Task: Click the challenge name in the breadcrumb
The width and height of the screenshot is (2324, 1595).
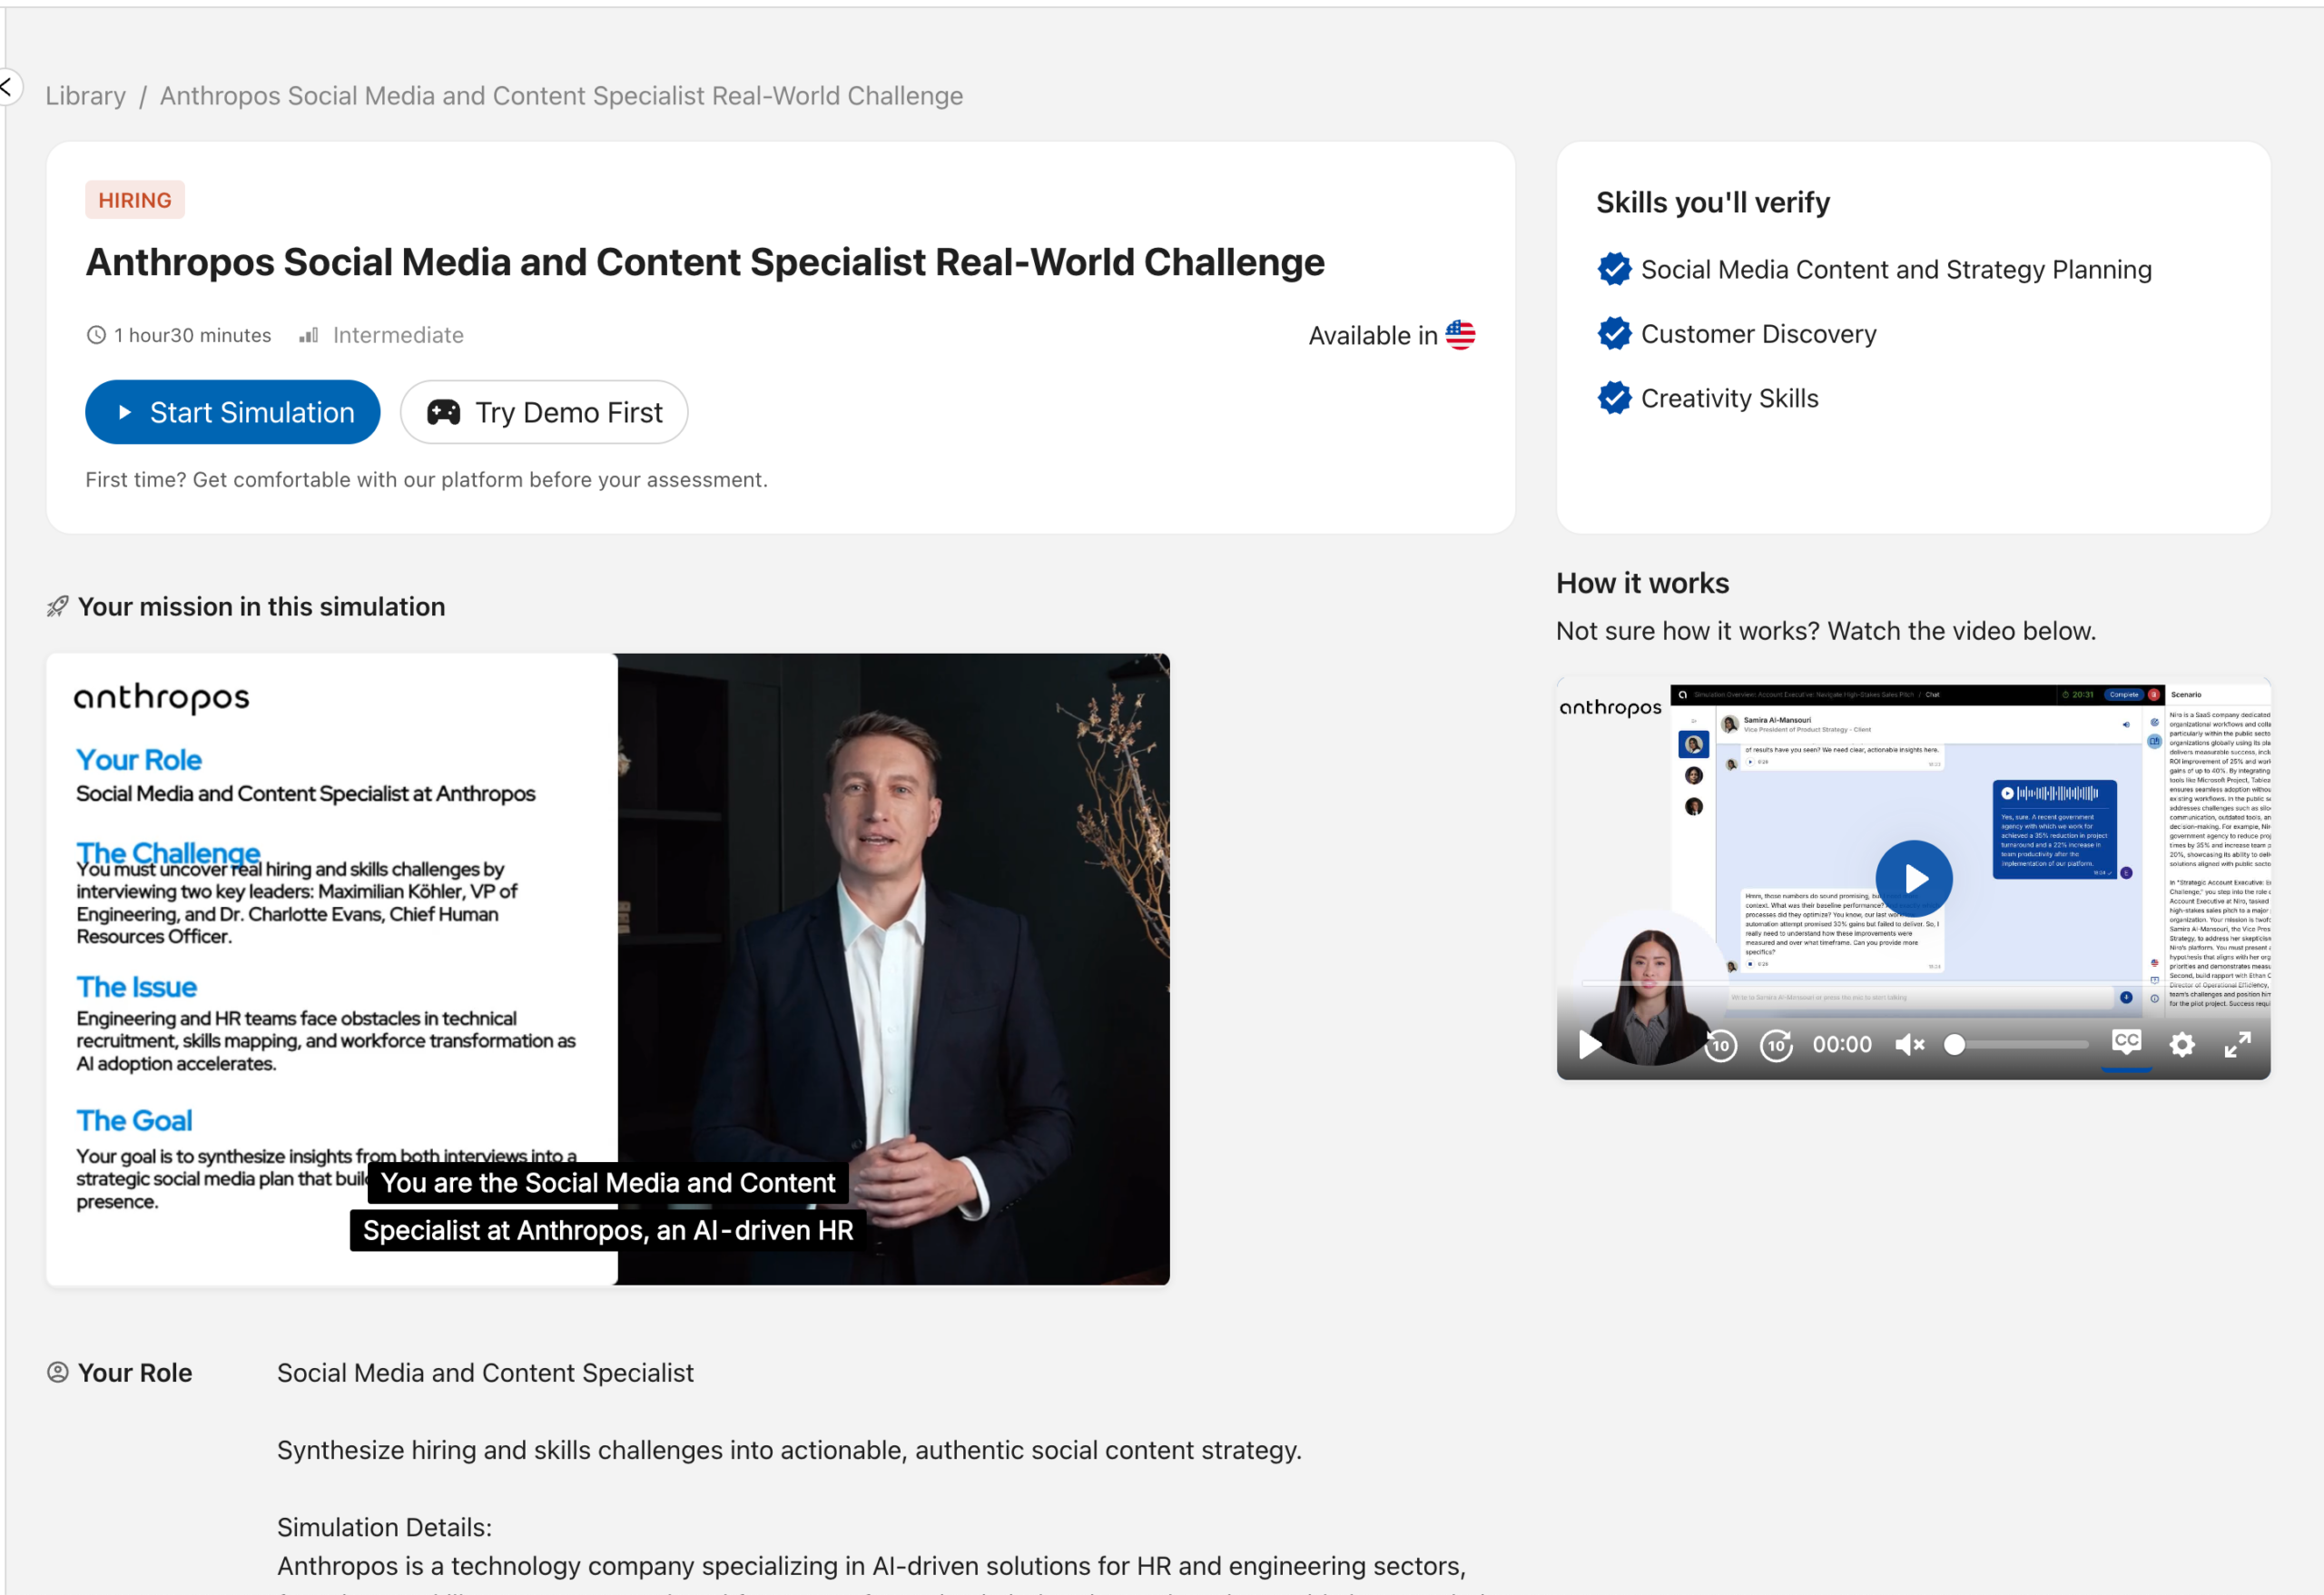Action: pos(561,96)
